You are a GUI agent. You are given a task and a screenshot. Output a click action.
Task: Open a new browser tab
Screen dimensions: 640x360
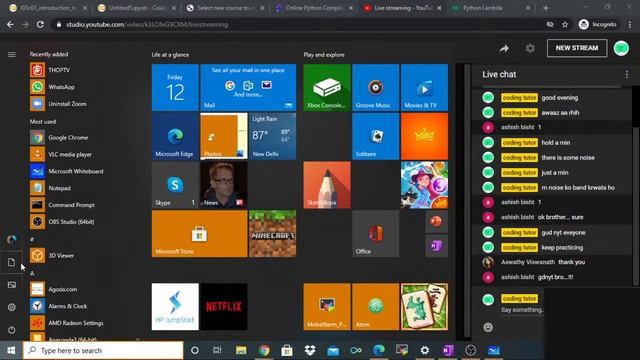click(x=545, y=8)
